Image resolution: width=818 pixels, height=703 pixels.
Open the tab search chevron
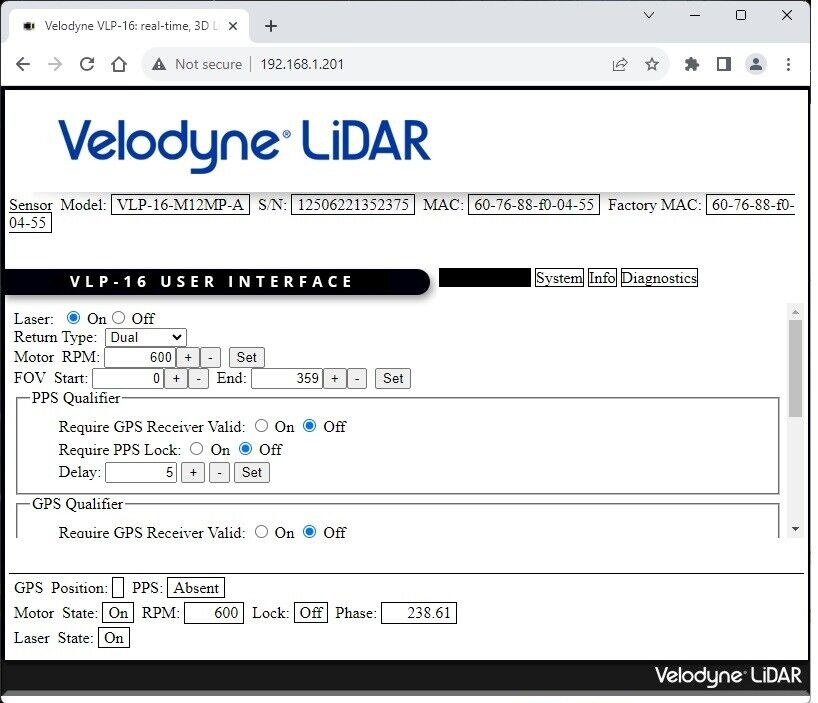coord(648,15)
